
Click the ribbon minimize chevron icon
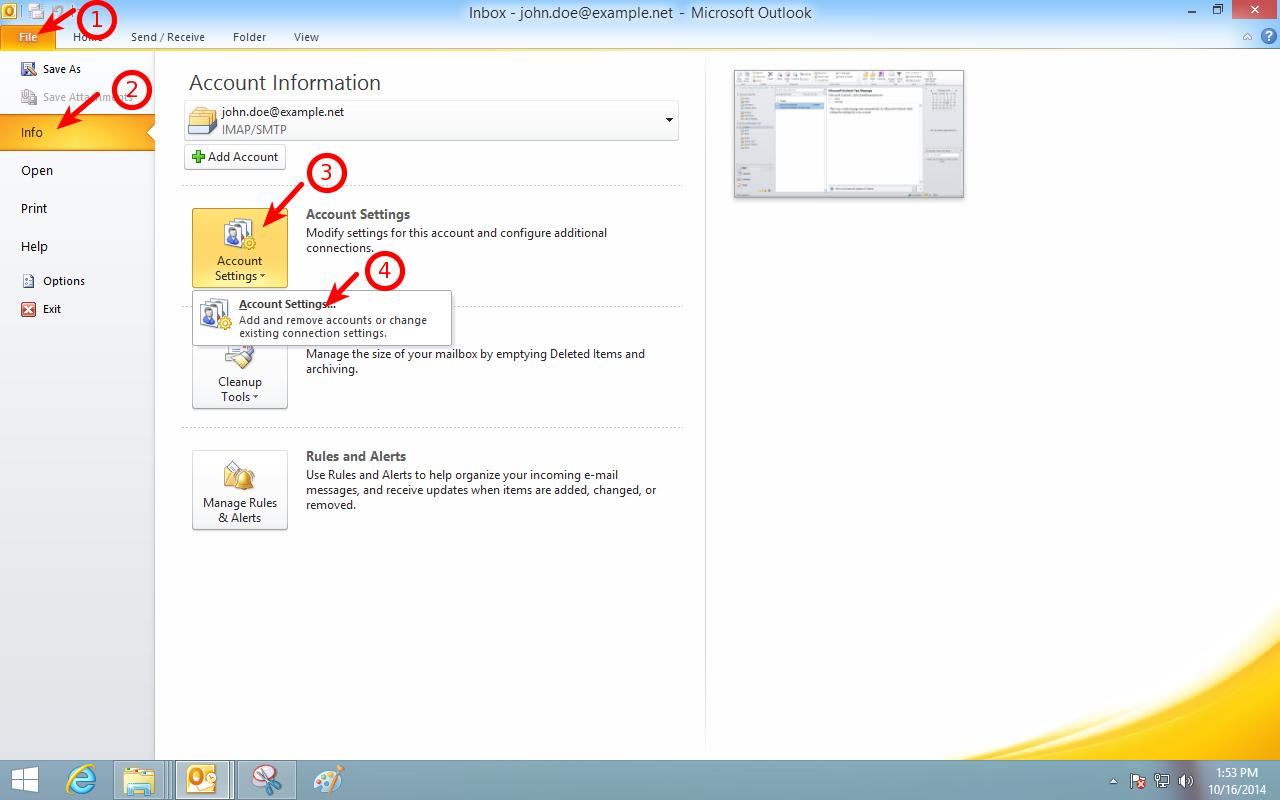click(x=1248, y=36)
